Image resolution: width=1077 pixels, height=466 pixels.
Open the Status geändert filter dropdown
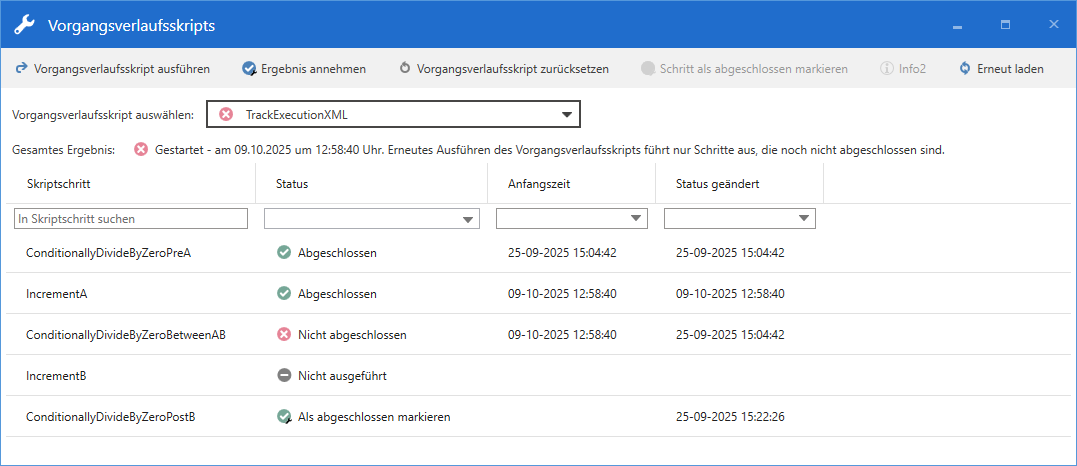804,219
